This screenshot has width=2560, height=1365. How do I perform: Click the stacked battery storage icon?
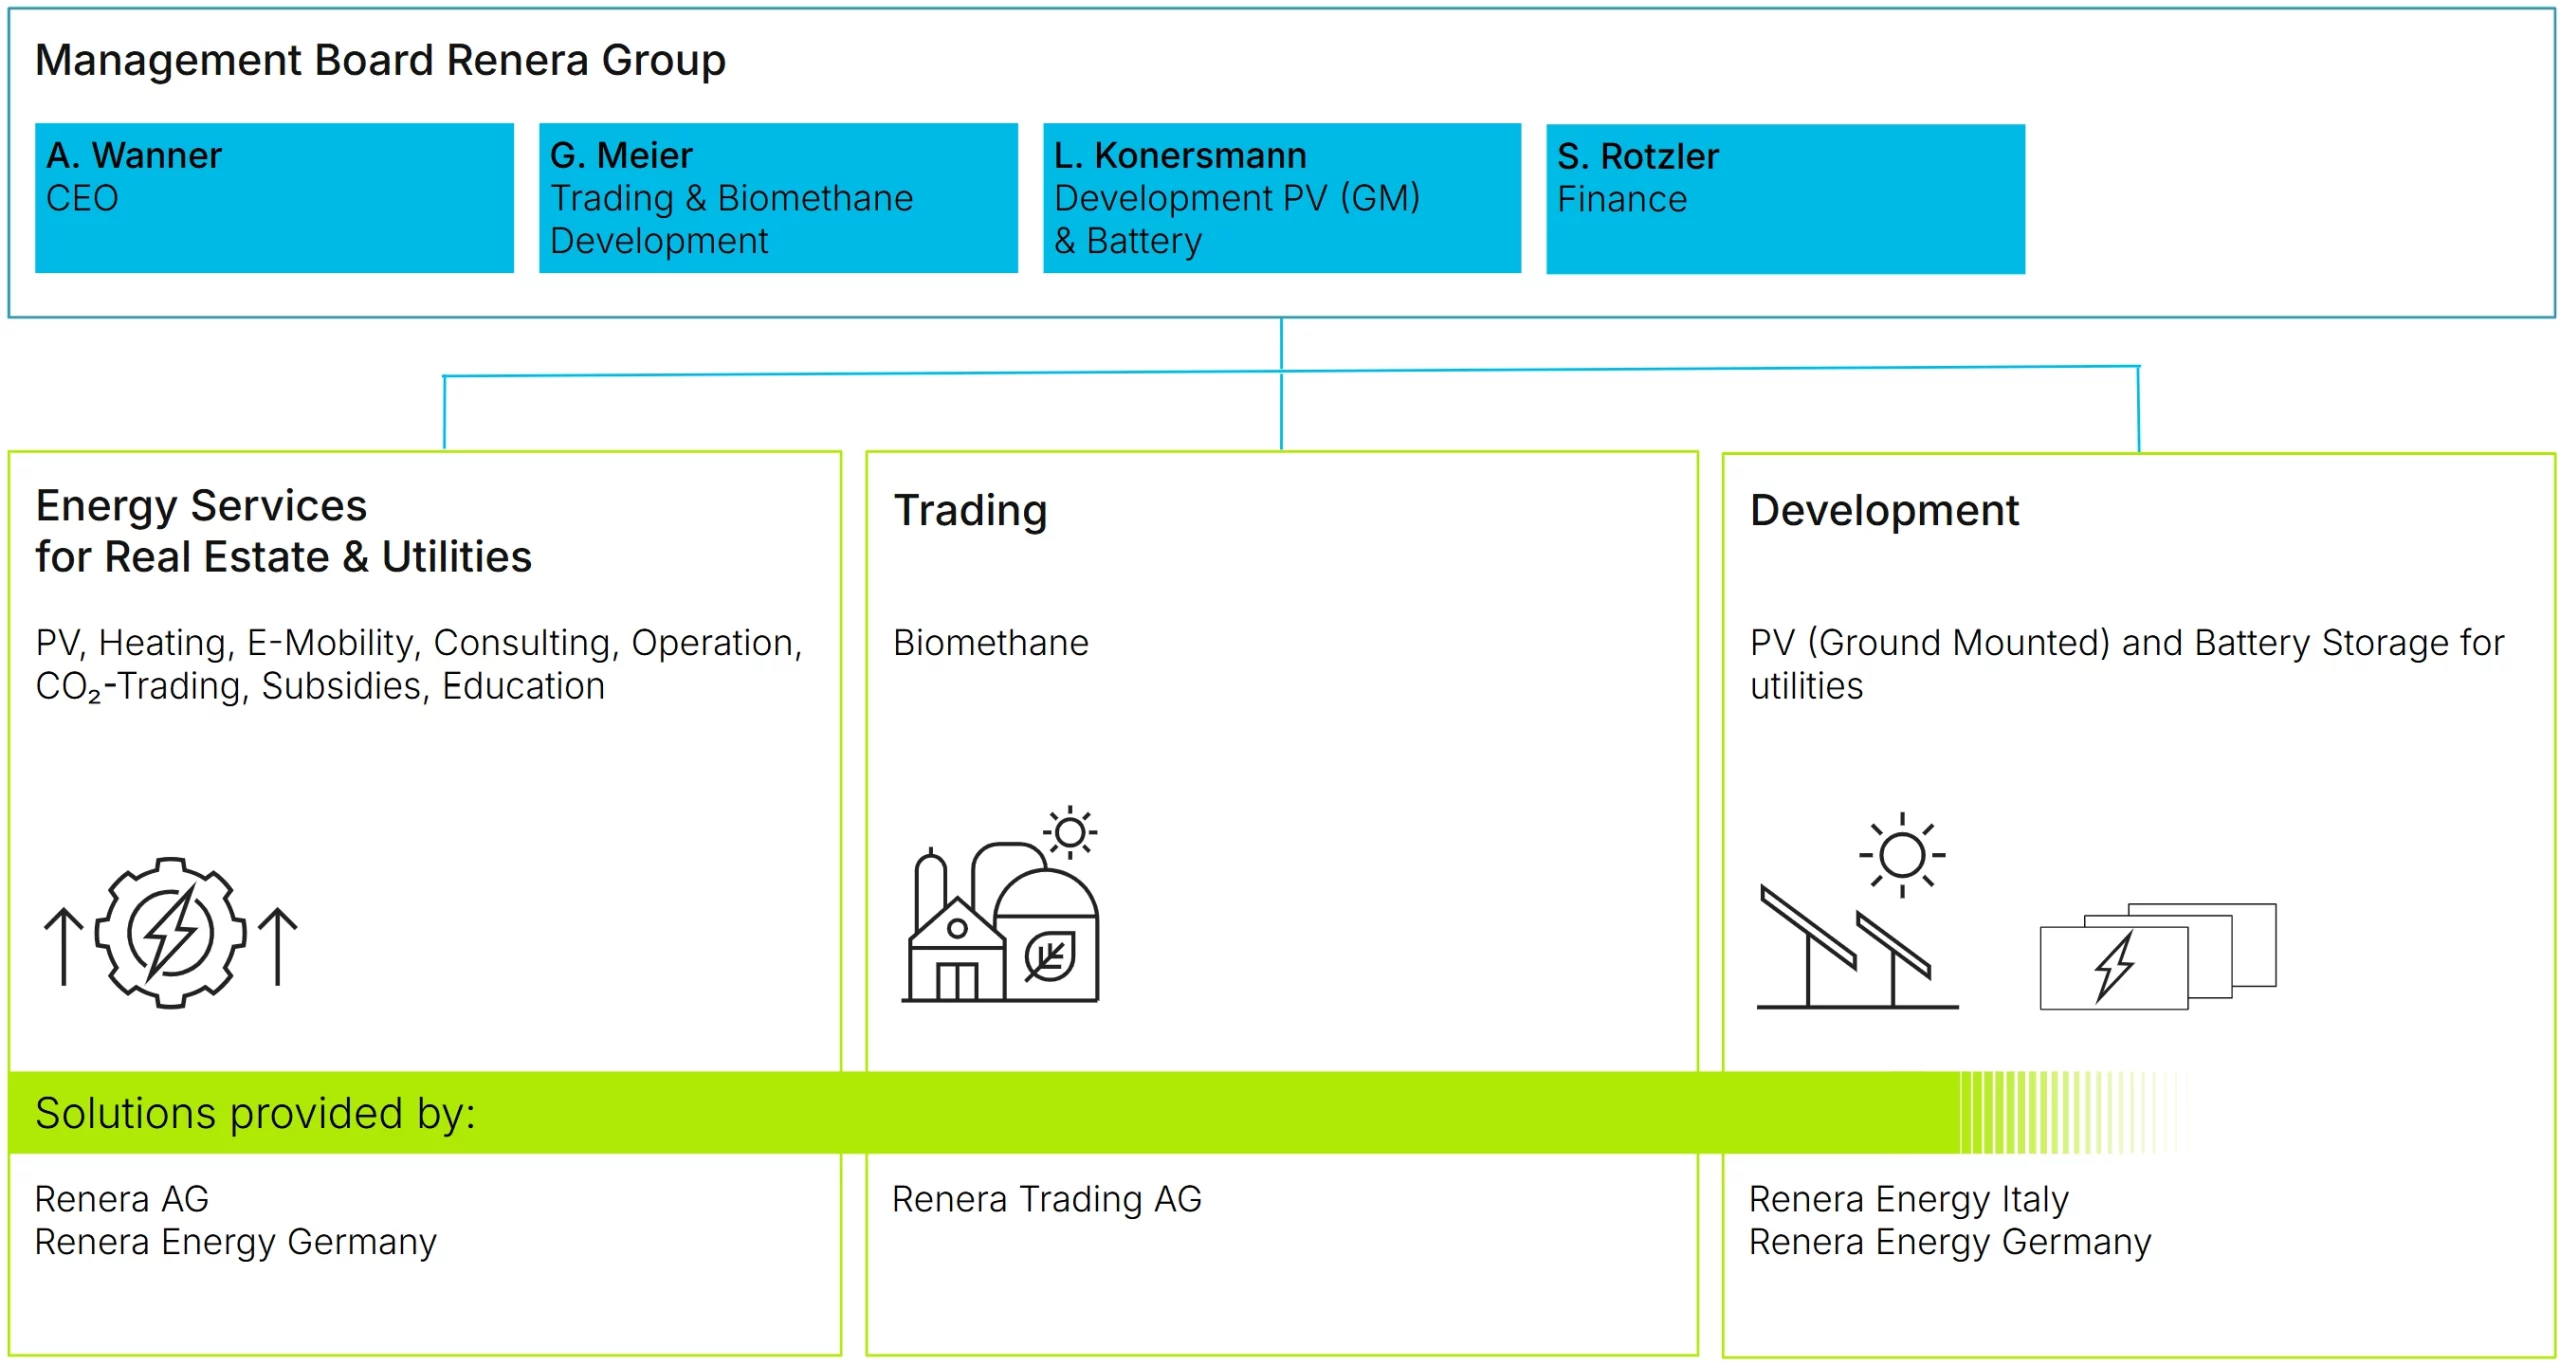coord(2157,957)
